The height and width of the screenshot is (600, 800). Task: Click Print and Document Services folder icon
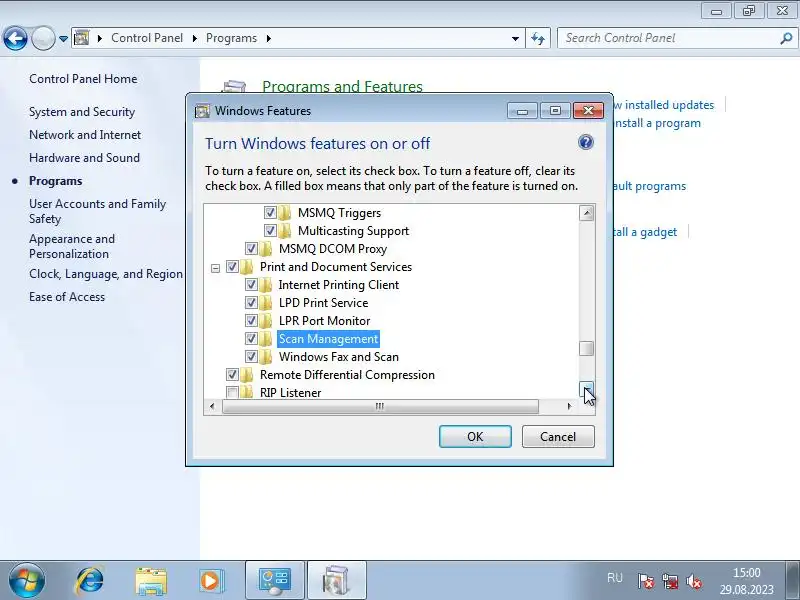click(247, 266)
